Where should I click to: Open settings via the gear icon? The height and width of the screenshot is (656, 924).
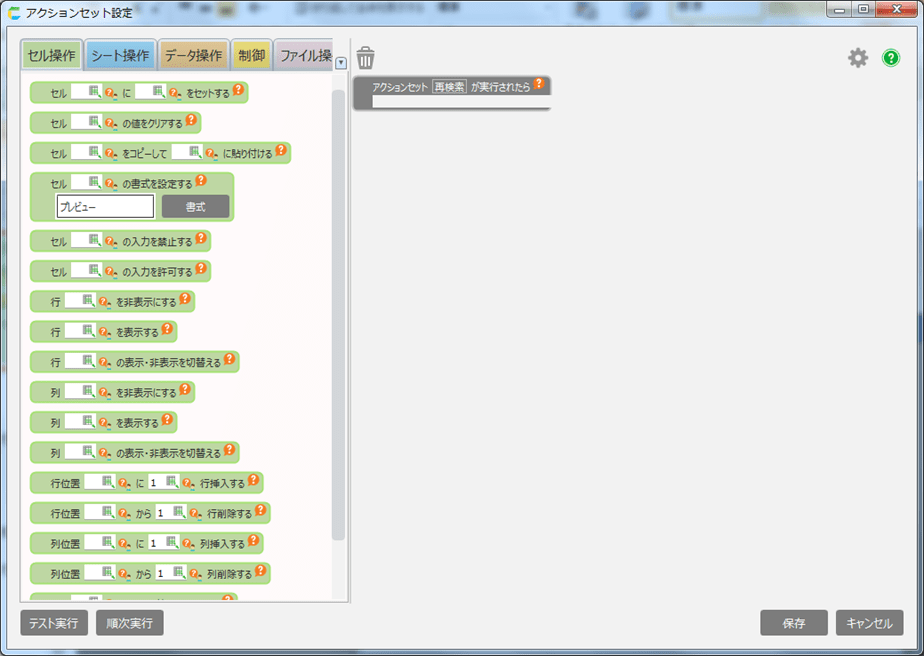[x=858, y=58]
